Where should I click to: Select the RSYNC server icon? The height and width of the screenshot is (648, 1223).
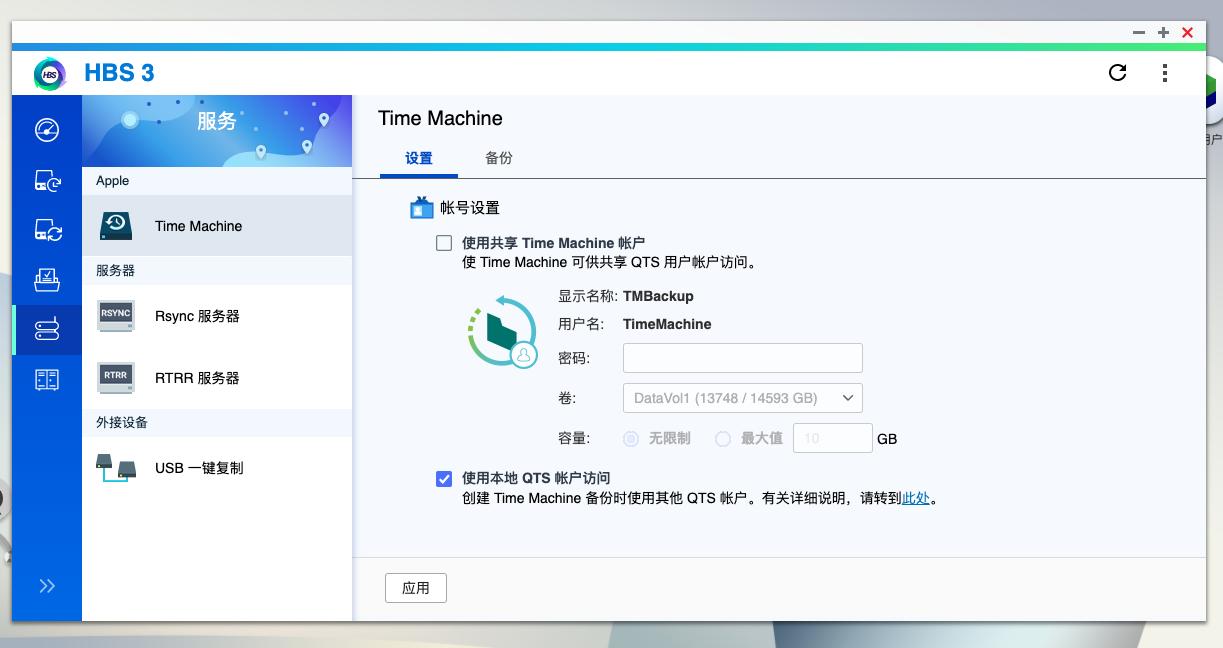(115, 315)
